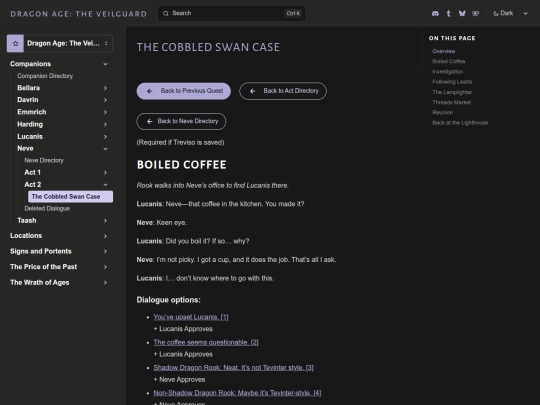Open the Tumblr icon link
The height and width of the screenshot is (405, 540).
point(448,13)
